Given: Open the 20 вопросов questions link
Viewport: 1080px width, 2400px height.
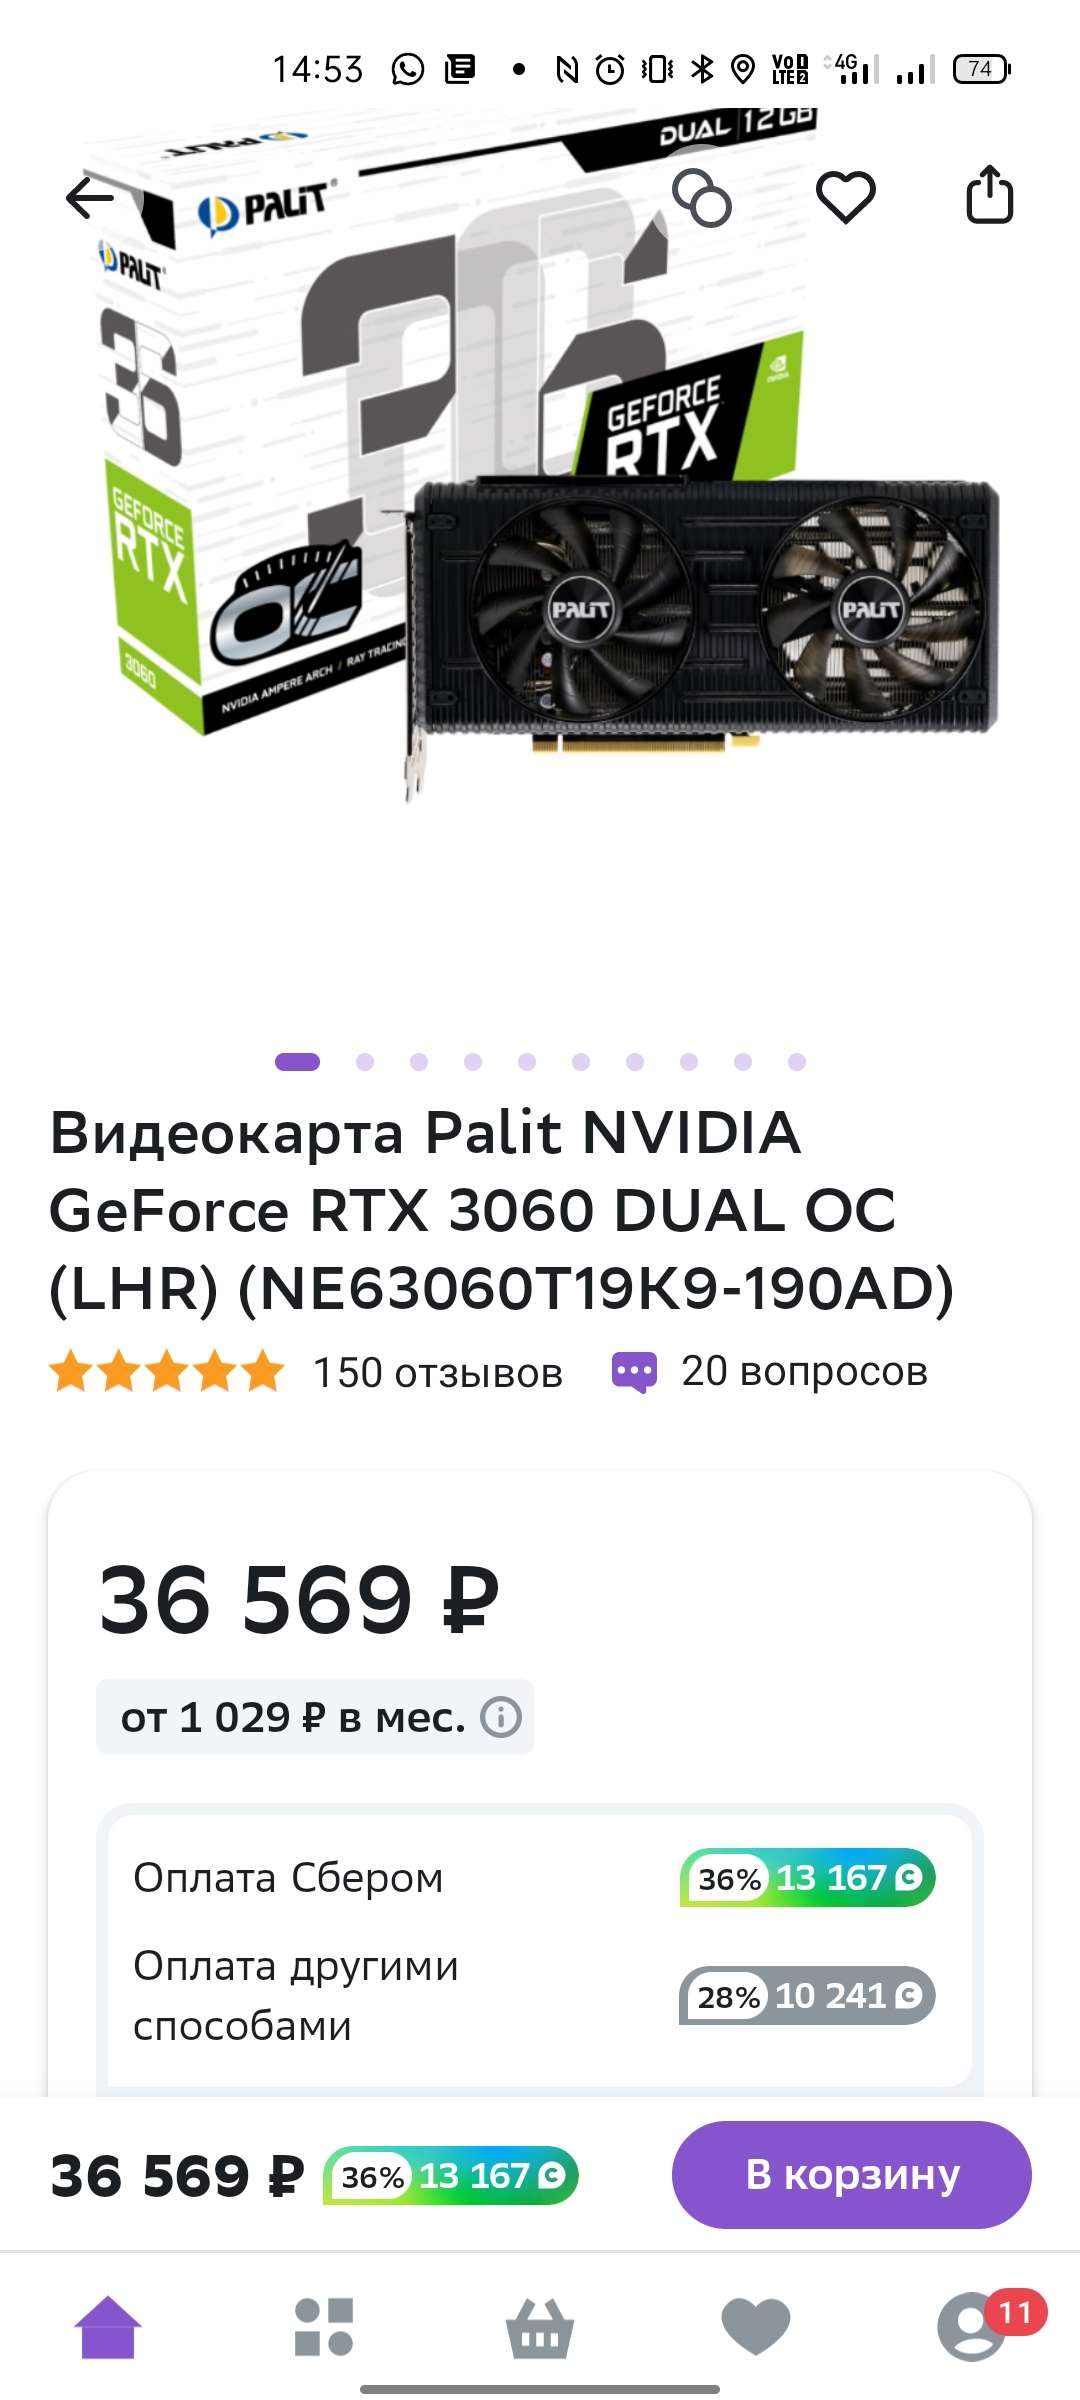Looking at the screenshot, I should tap(805, 1371).
